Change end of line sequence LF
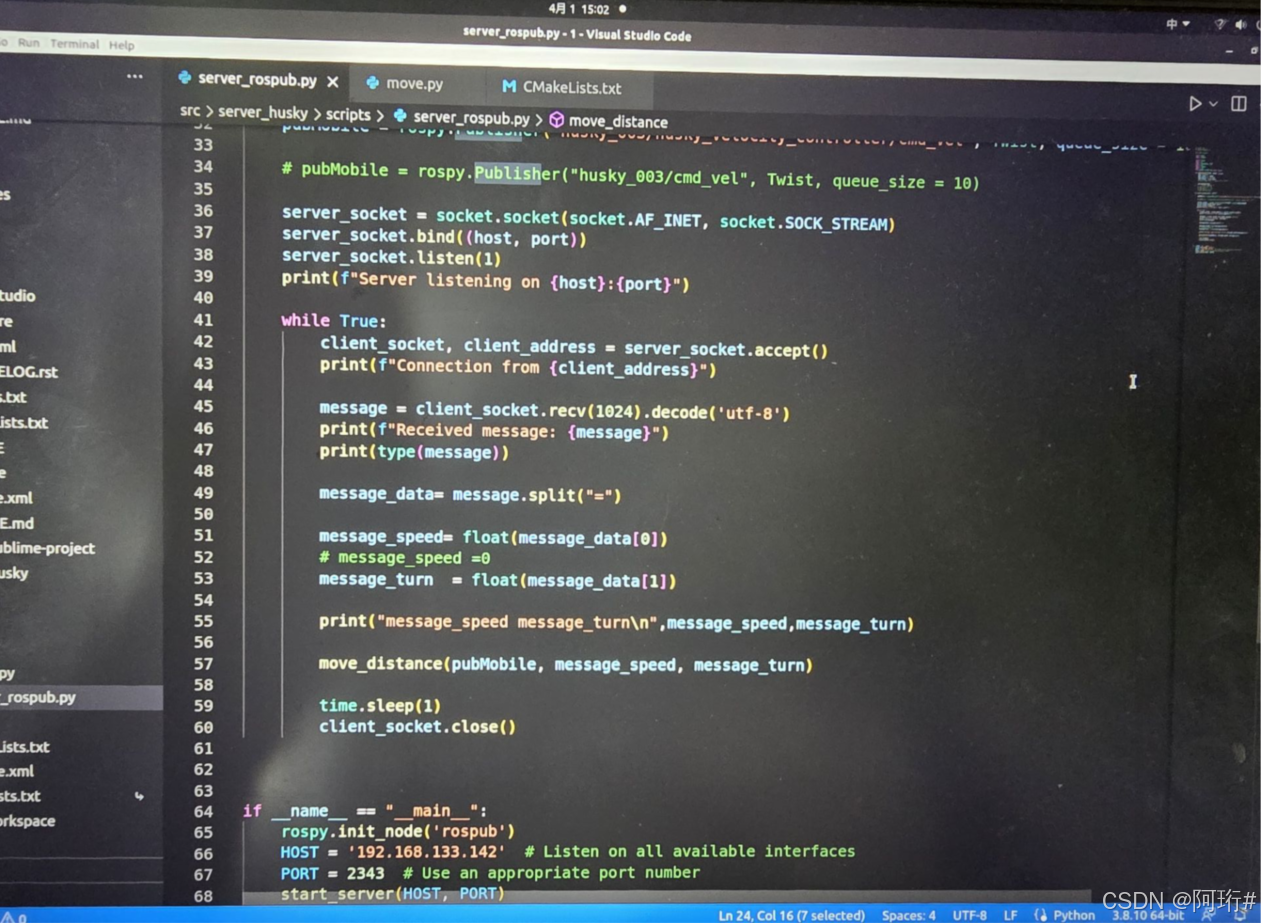Viewport: 1261px width, 923px height. pyautogui.click(x=1010, y=914)
